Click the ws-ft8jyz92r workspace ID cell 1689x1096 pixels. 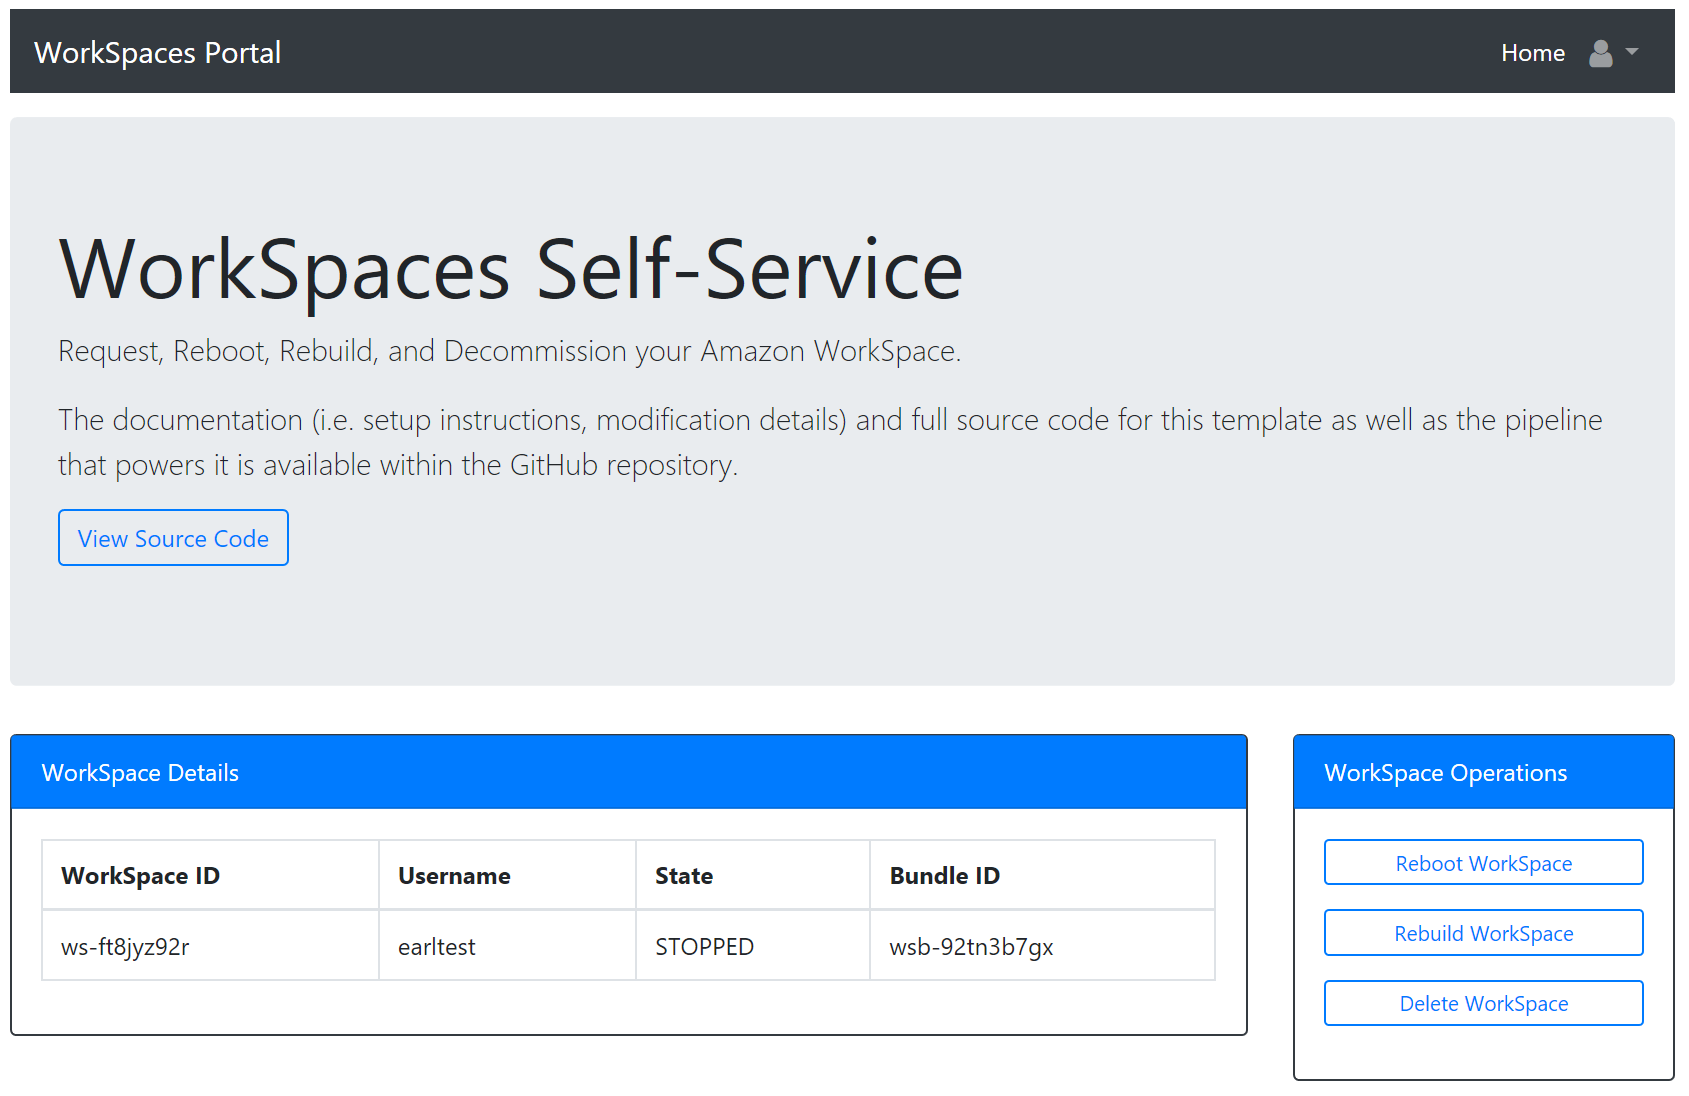pyautogui.click(x=210, y=946)
